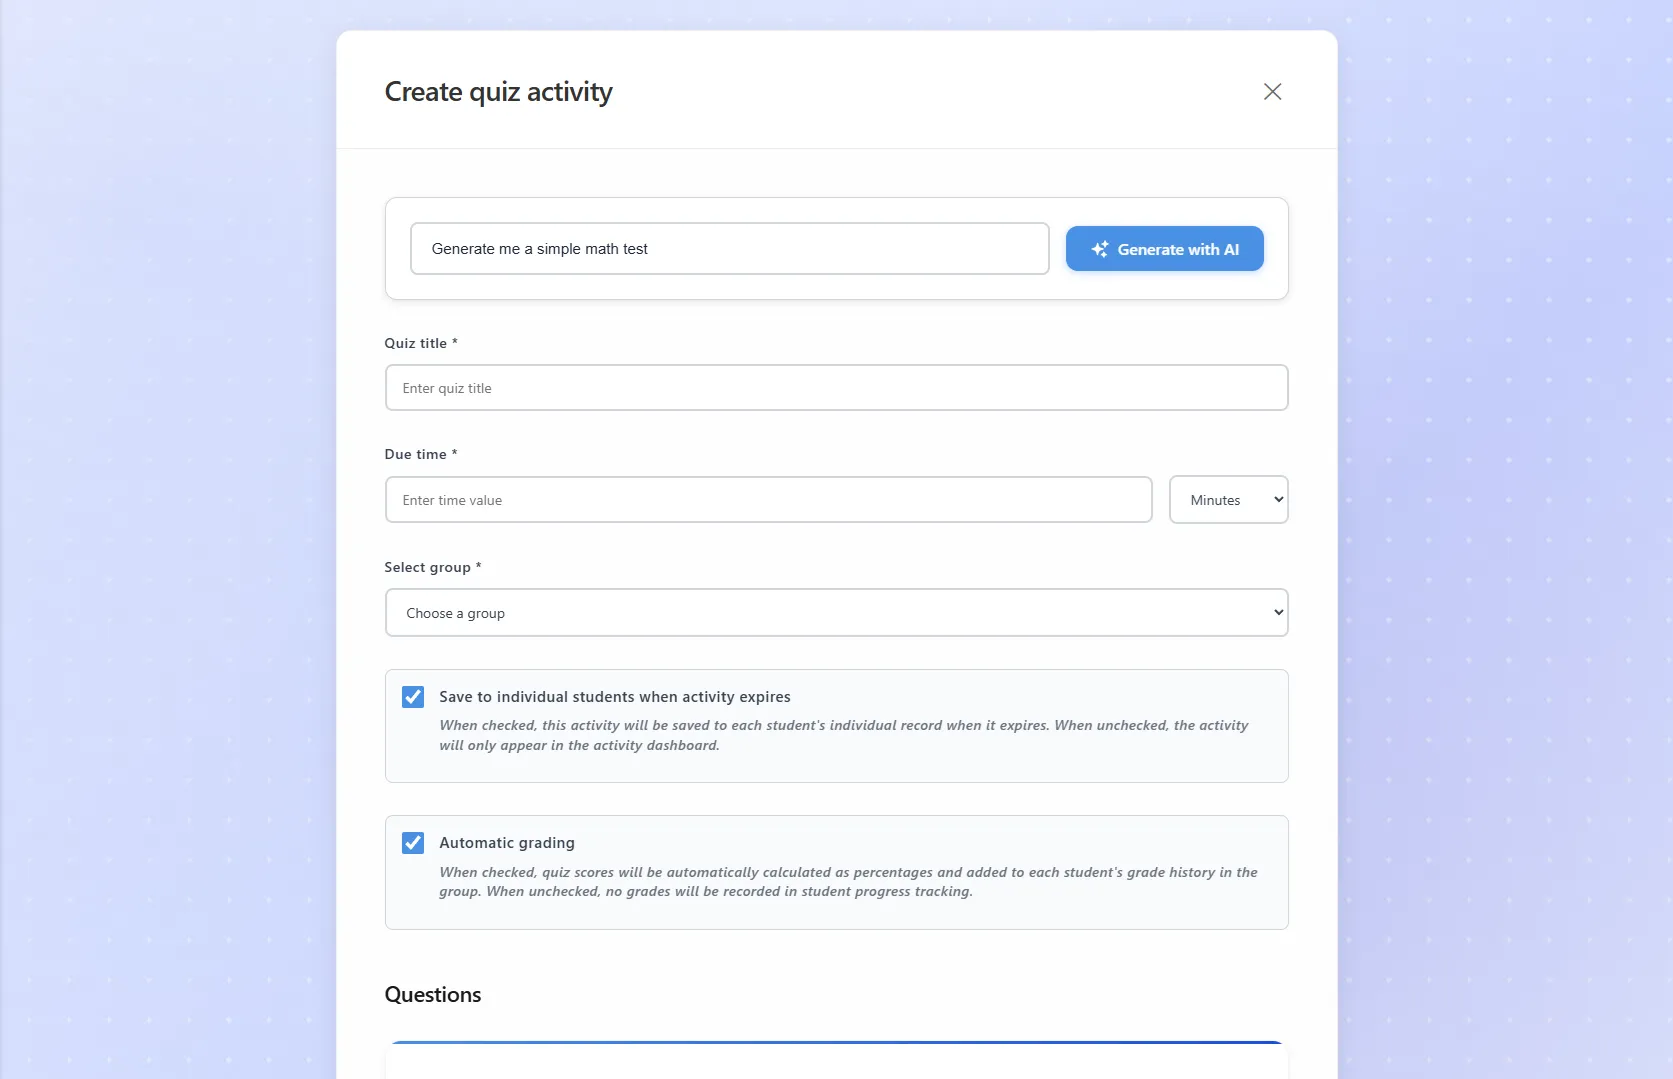Viewport: 1673px width, 1079px height.
Task: Click the Select group field label
Action: pos(433,567)
